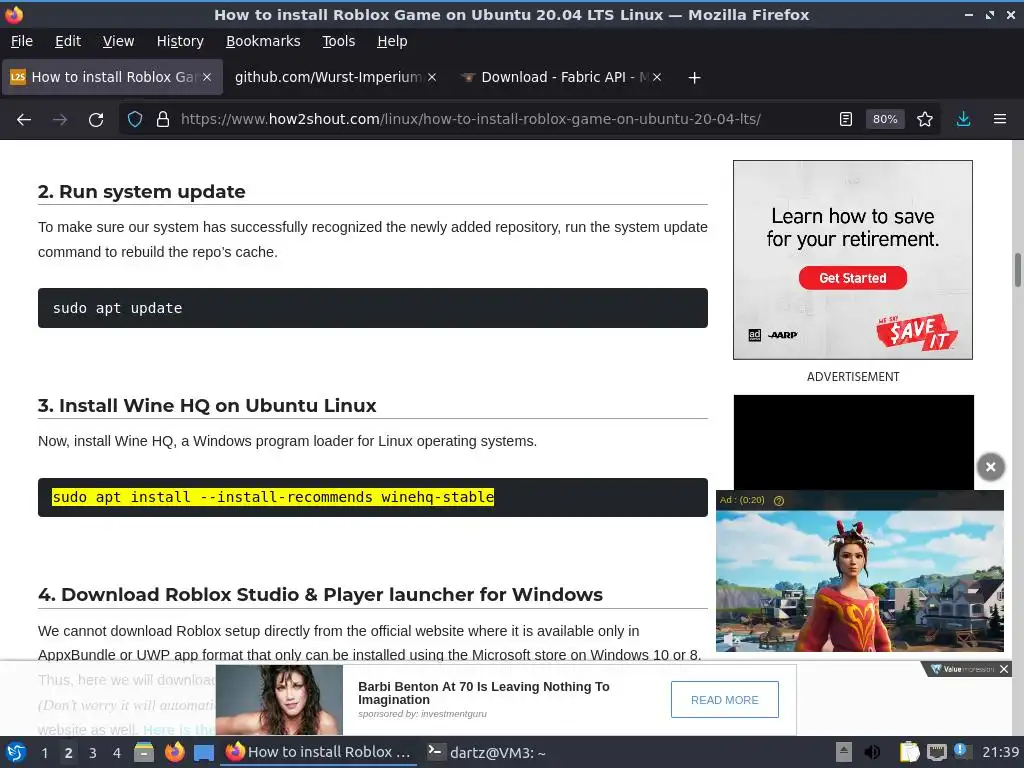
Task: Switch to workspace 3
Action: tap(93, 753)
